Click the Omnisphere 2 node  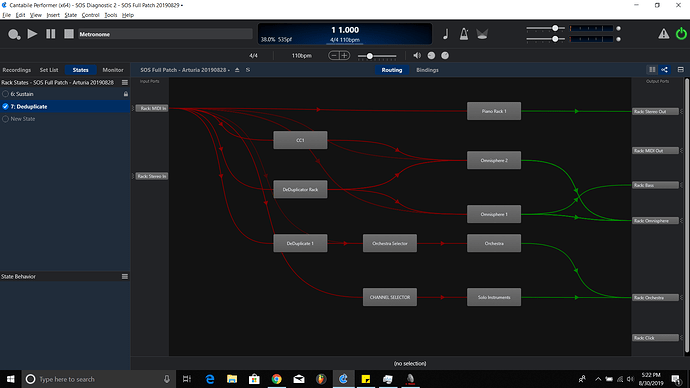coord(494,161)
